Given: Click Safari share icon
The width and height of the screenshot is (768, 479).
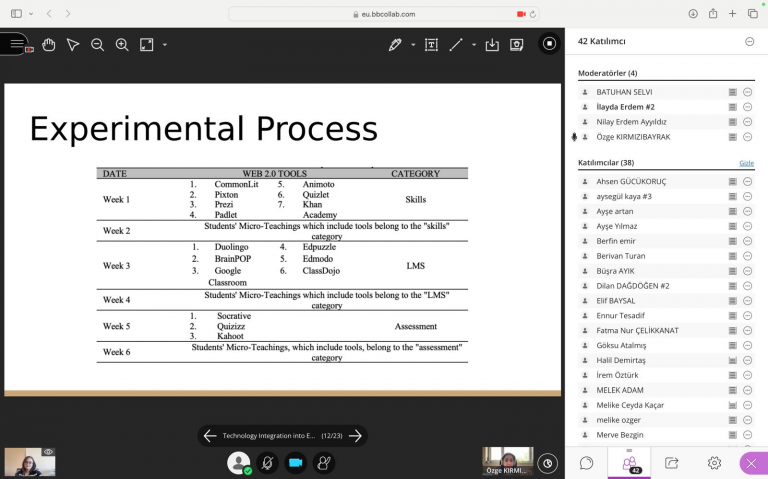Looking at the screenshot, I should tap(713, 14).
